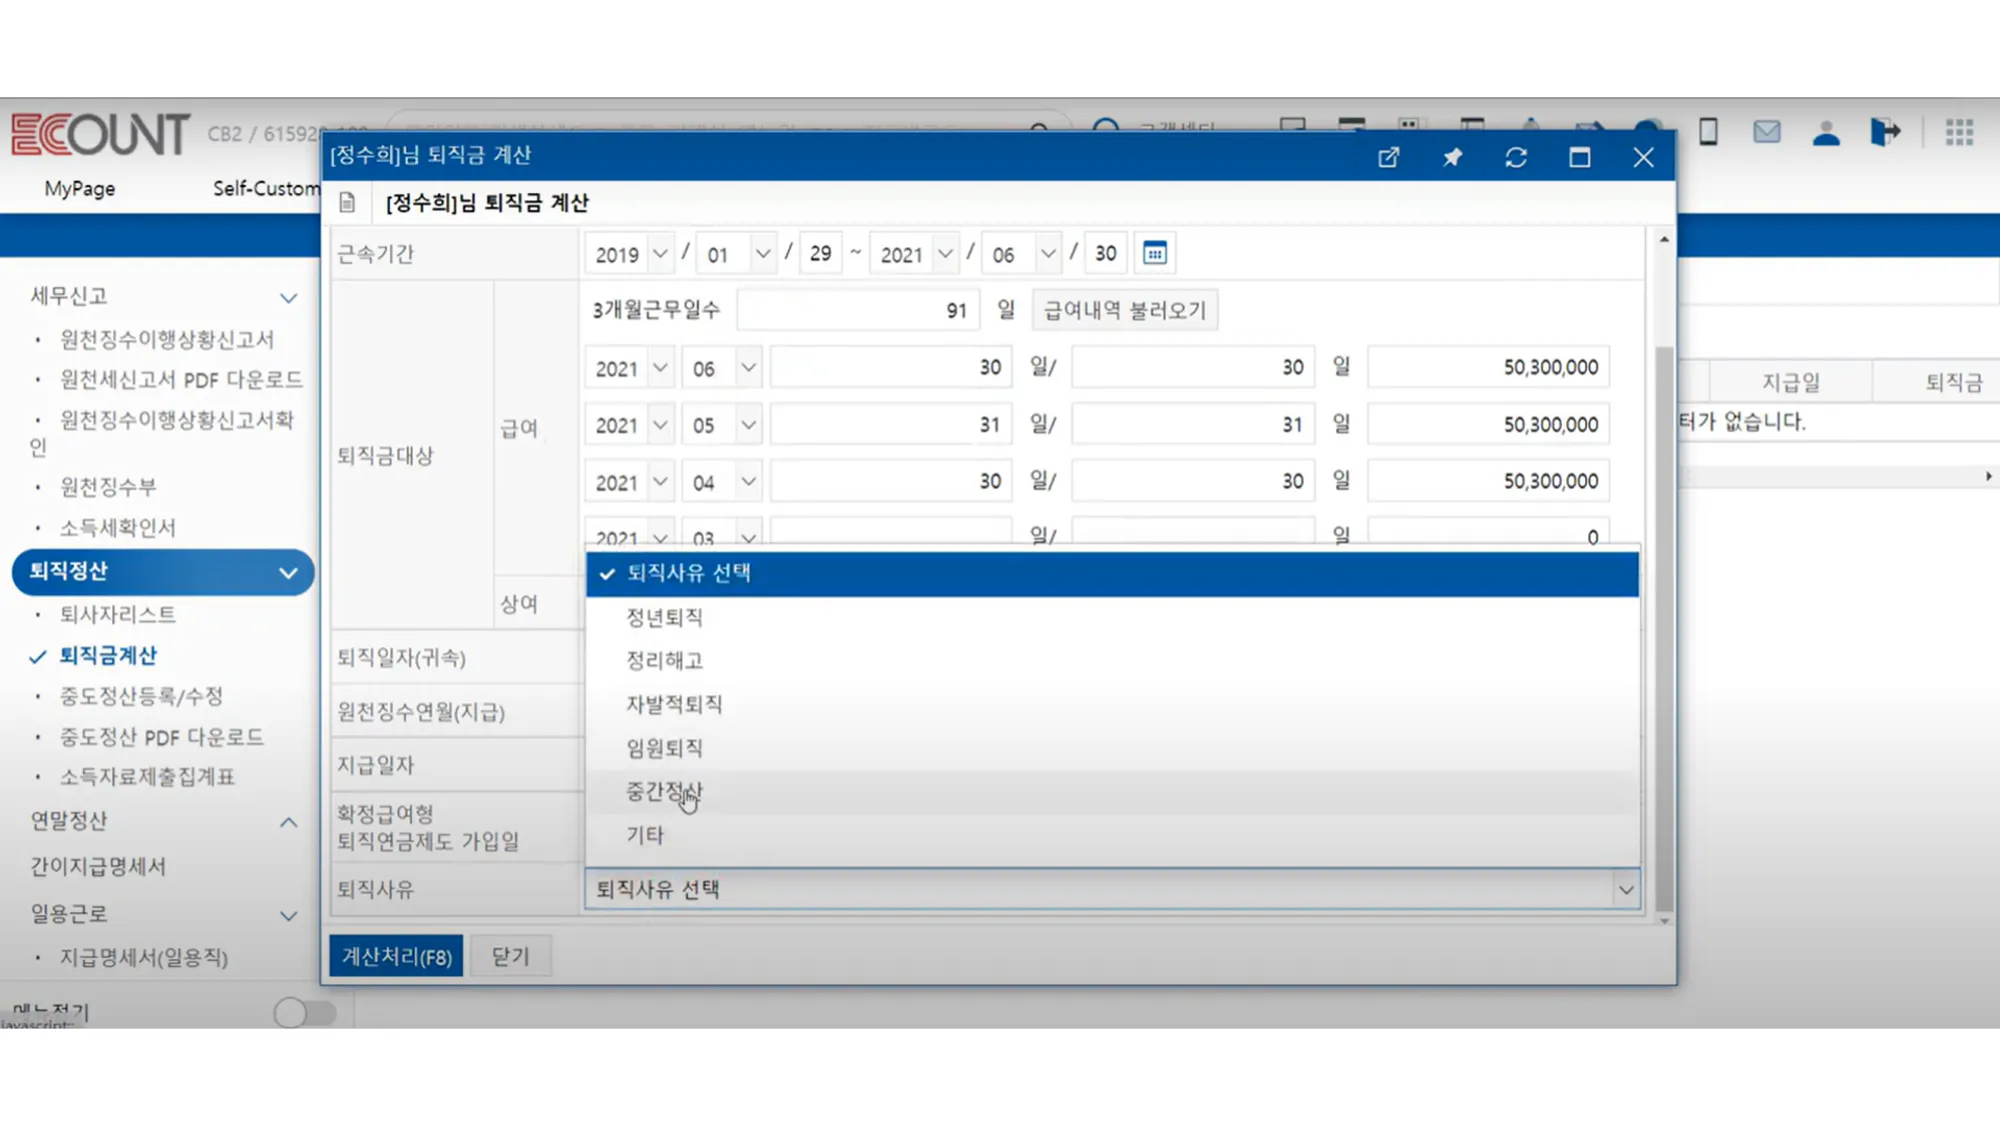
Task: Open 소득세확인서 in sidebar
Action: [x=118, y=527]
